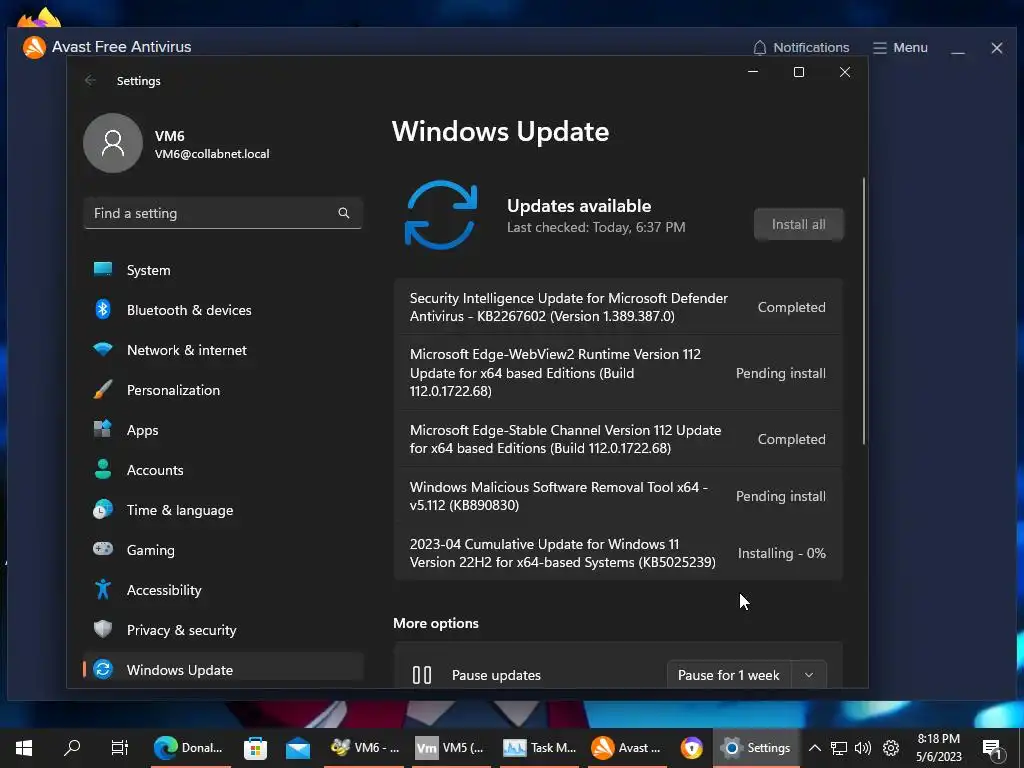Image resolution: width=1024 pixels, height=768 pixels.
Task: Switch to VM5 taskbar window
Action: [451, 748]
